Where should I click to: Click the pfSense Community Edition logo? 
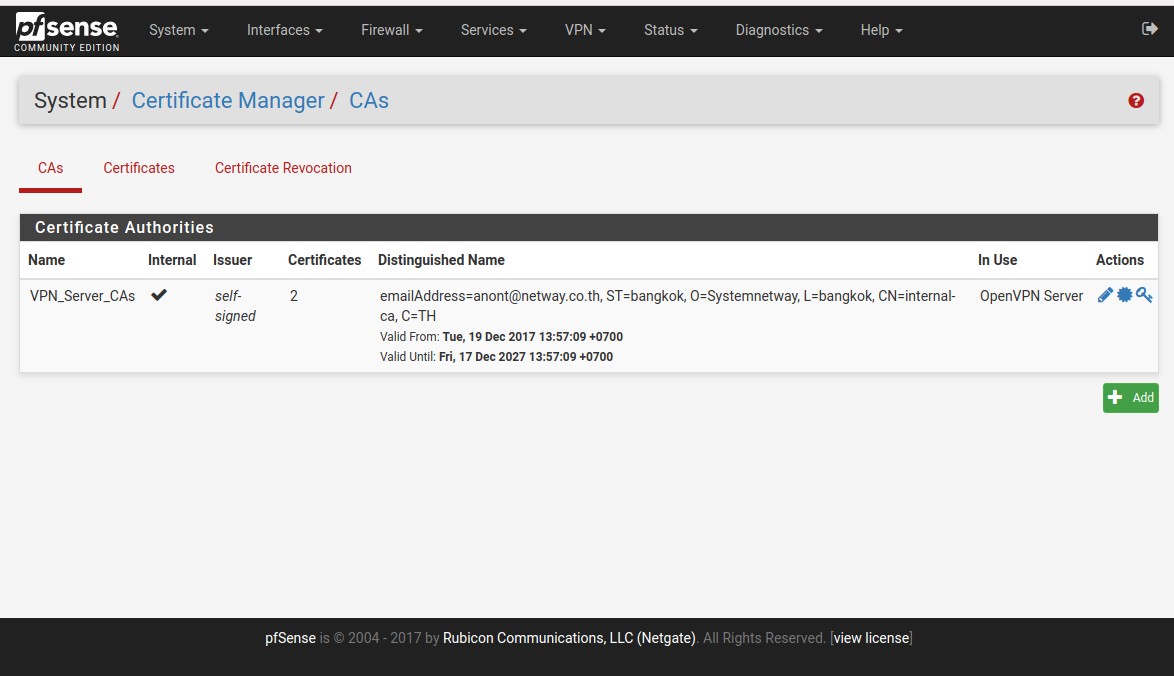[x=66, y=32]
